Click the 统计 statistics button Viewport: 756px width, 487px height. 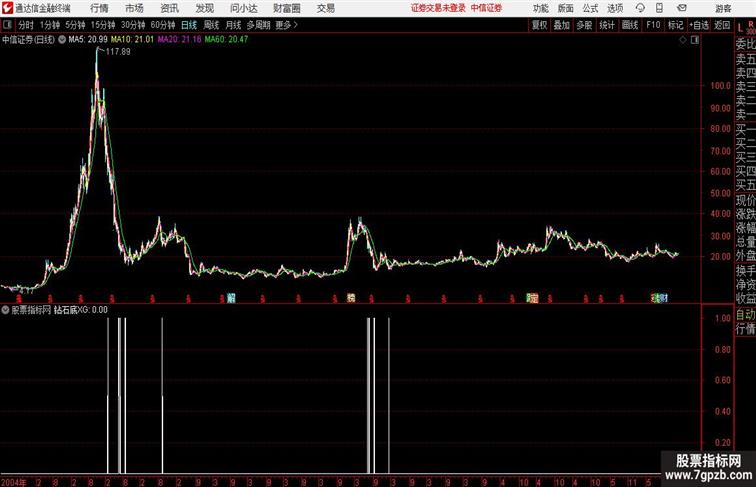(x=607, y=25)
